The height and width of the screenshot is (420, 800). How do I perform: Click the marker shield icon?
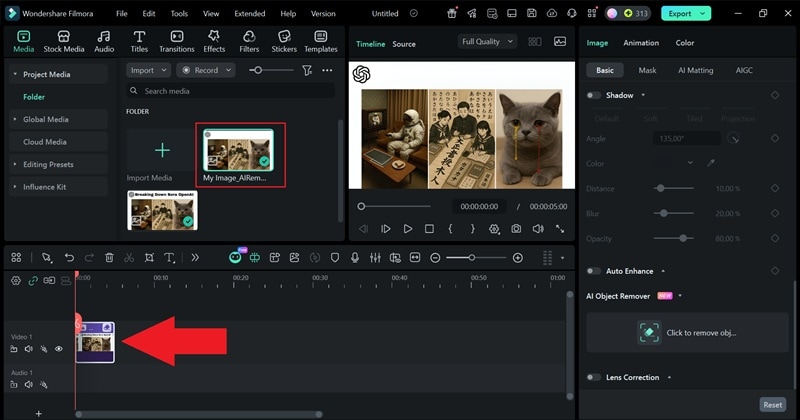pos(335,258)
